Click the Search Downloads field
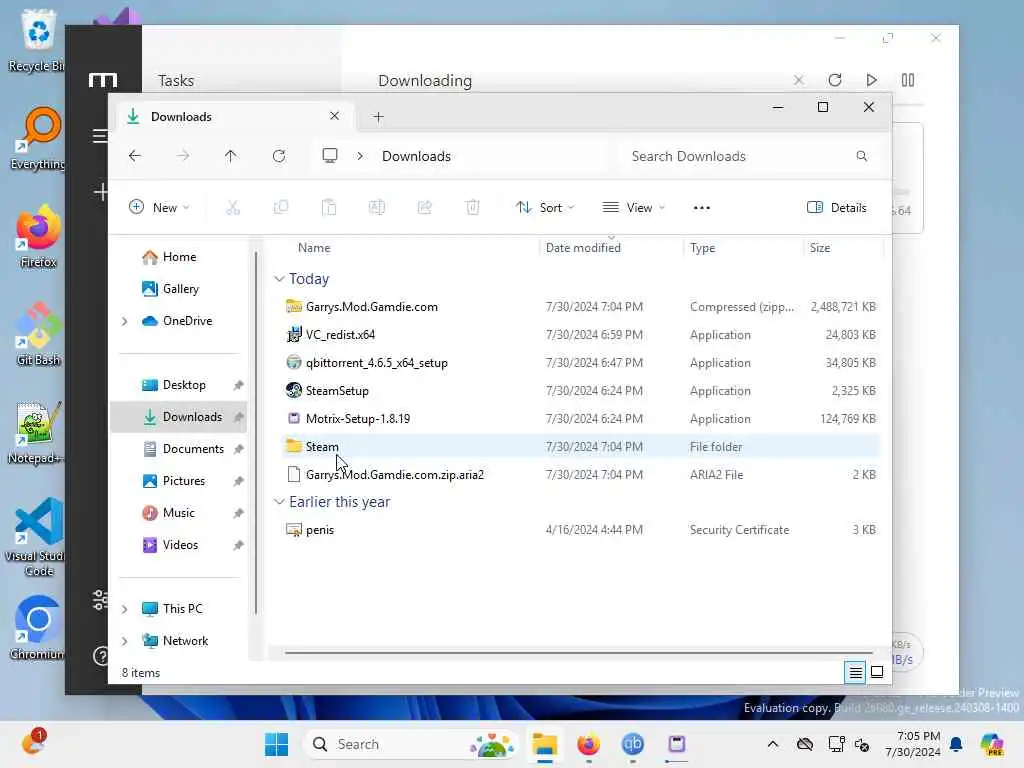This screenshot has width=1024, height=768. coord(748,156)
